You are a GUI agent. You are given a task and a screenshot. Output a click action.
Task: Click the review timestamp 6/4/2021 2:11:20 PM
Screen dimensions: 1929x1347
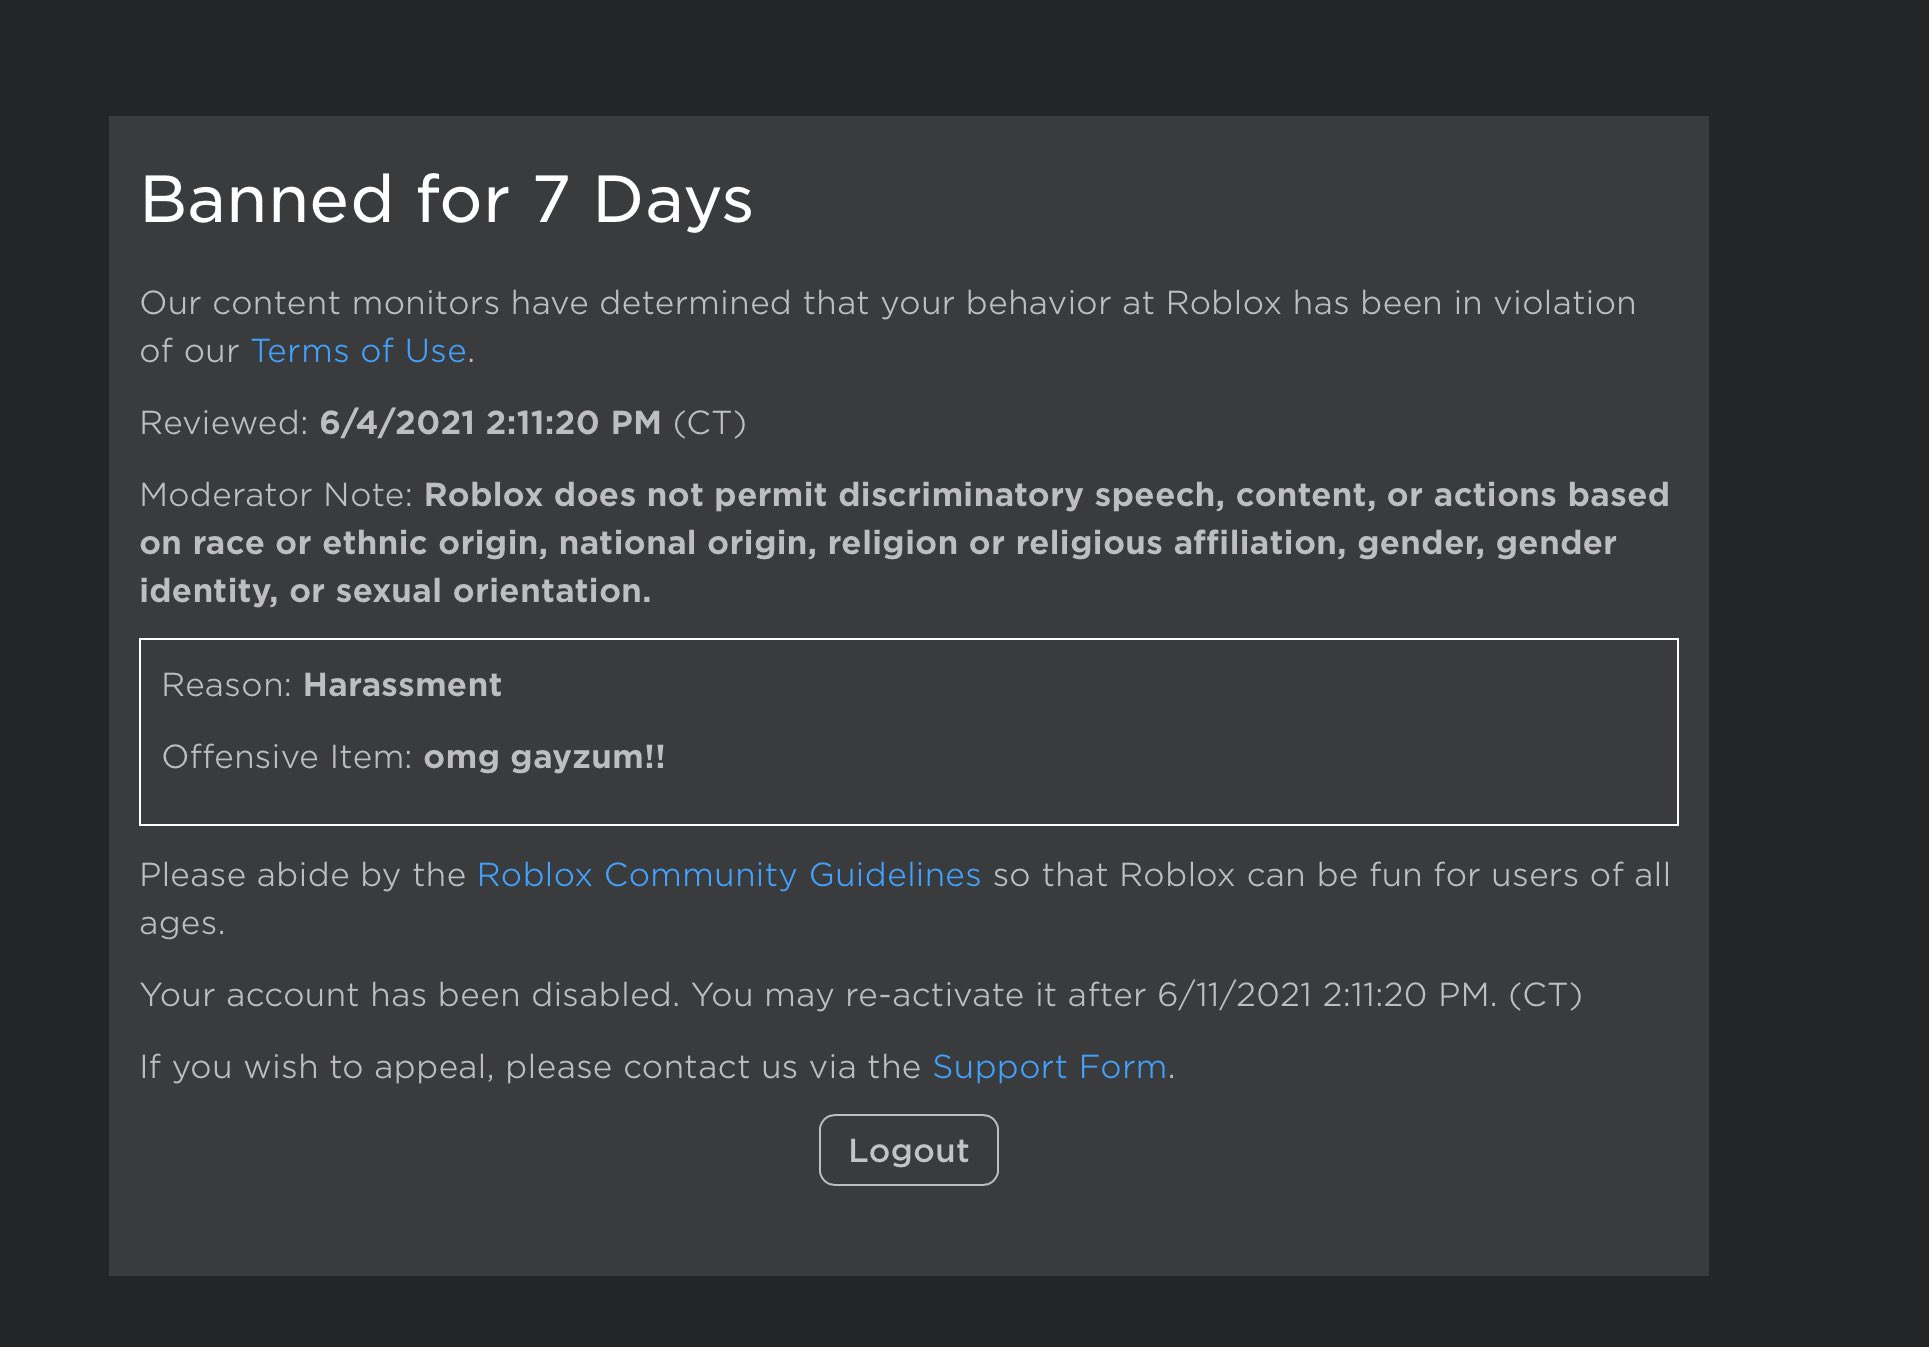pos(490,423)
